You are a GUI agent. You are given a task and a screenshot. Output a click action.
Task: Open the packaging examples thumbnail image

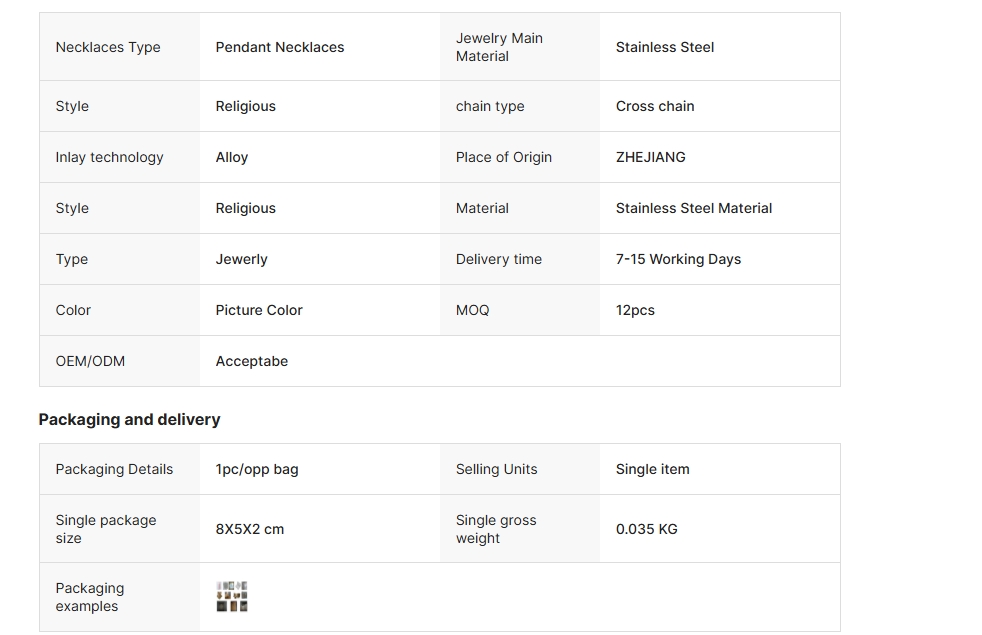(232, 597)
